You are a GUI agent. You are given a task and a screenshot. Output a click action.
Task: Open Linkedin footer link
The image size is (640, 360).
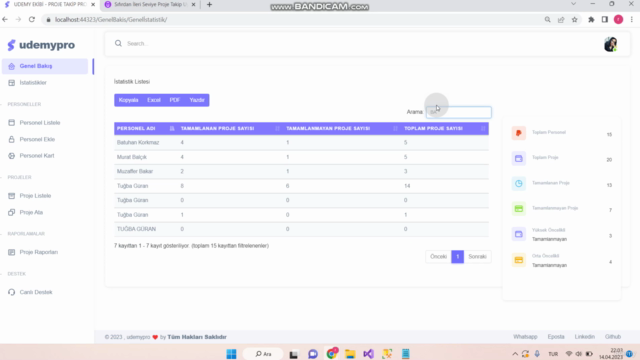(x=584, y=337)
